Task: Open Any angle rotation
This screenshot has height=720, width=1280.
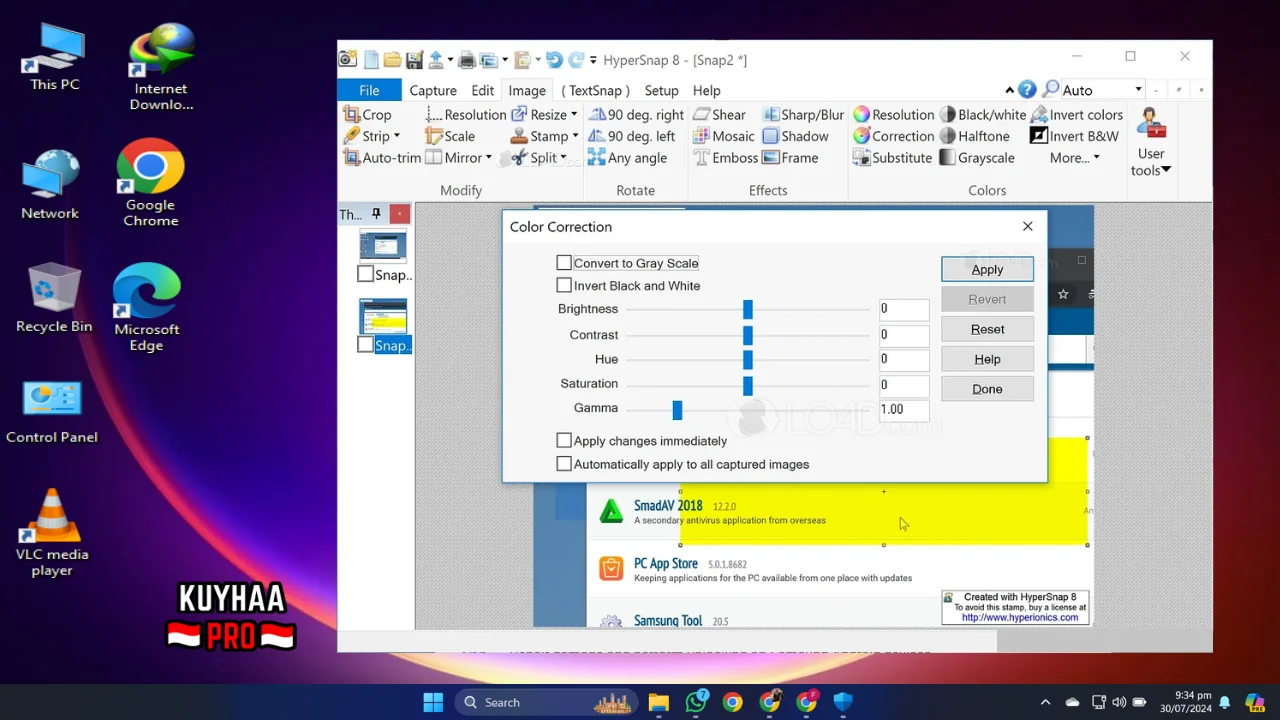Action: point(627,158)
